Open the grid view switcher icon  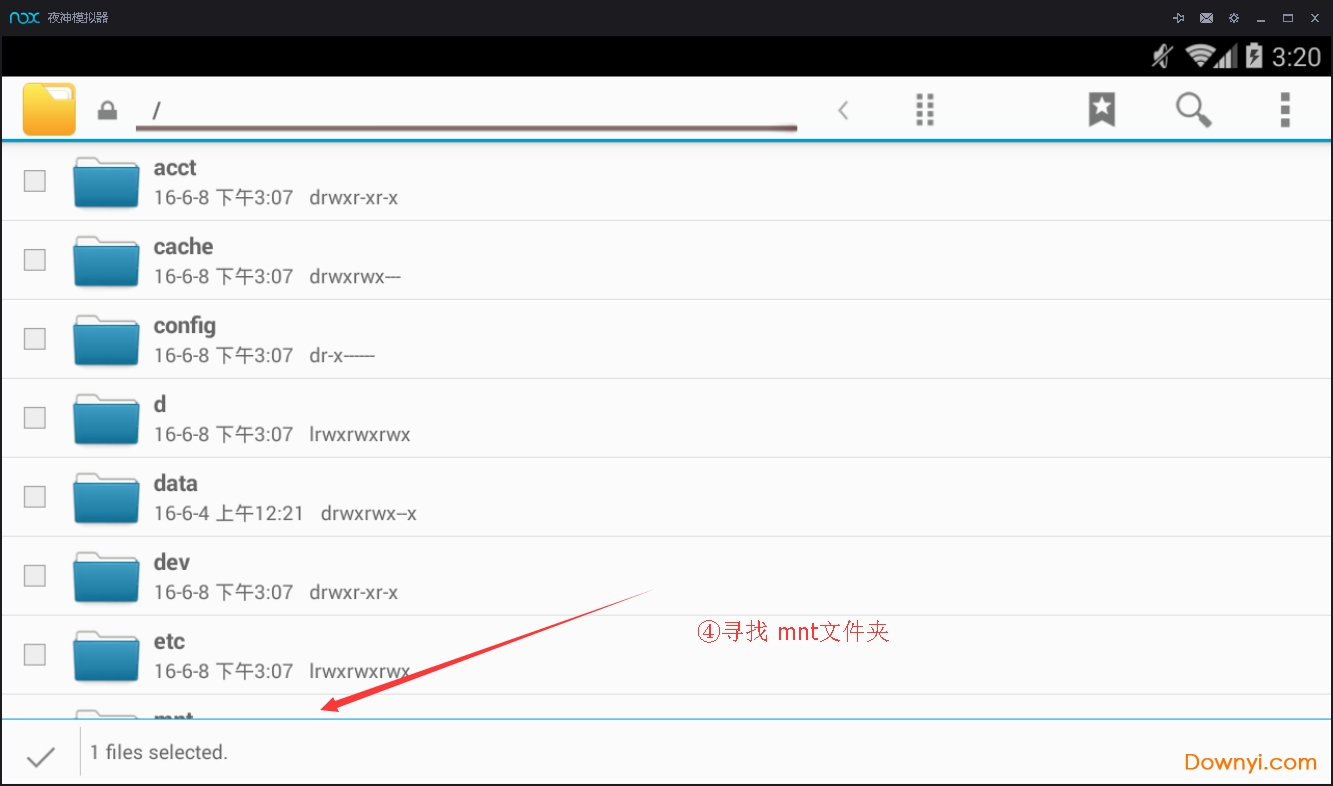click(925, 110)
